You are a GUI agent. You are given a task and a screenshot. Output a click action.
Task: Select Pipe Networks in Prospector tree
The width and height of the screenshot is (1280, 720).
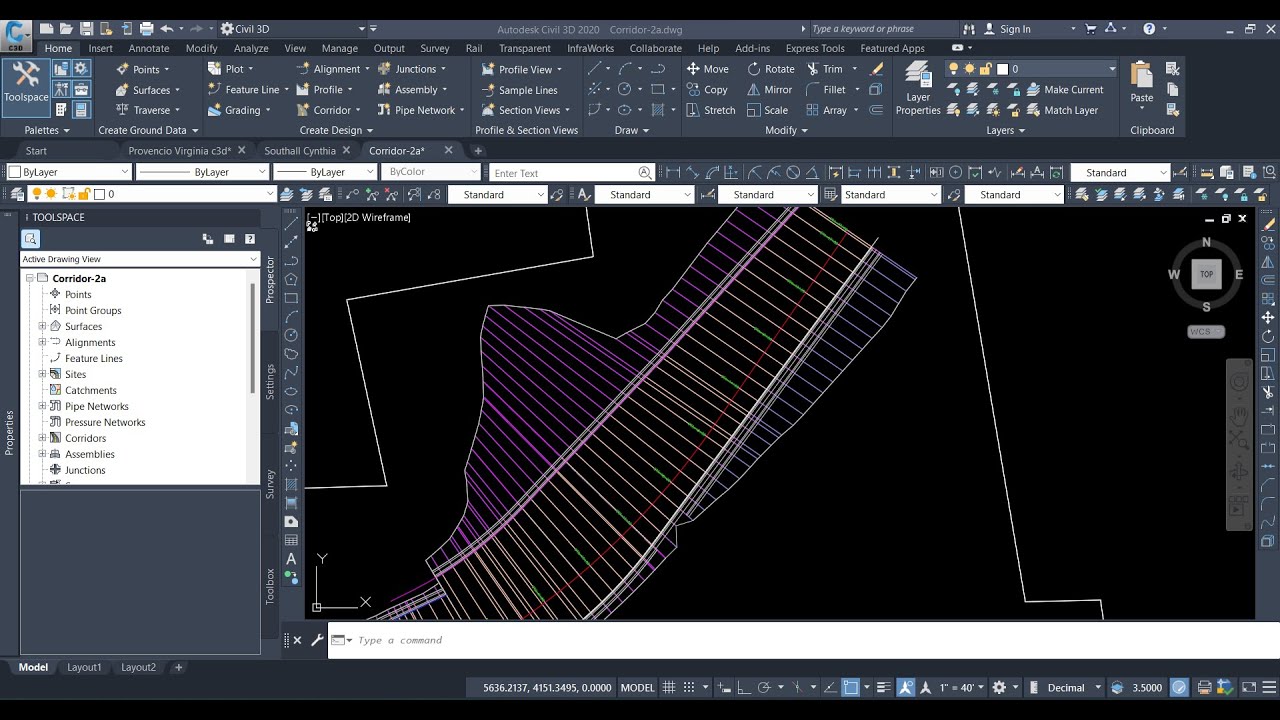tap(96, 406)
